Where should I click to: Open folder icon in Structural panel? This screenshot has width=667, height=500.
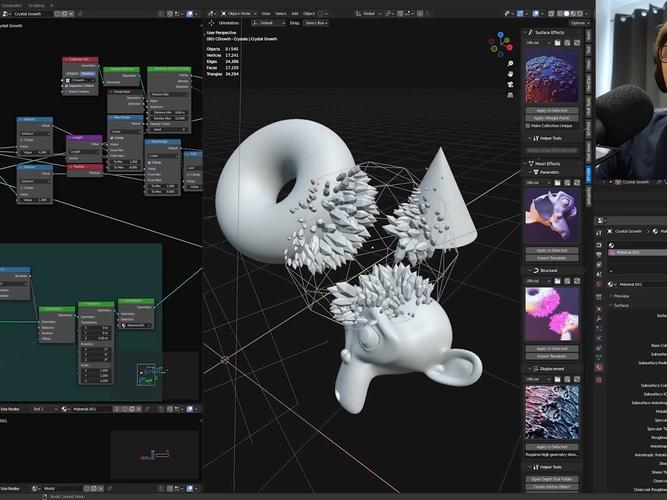coord(558,281)
